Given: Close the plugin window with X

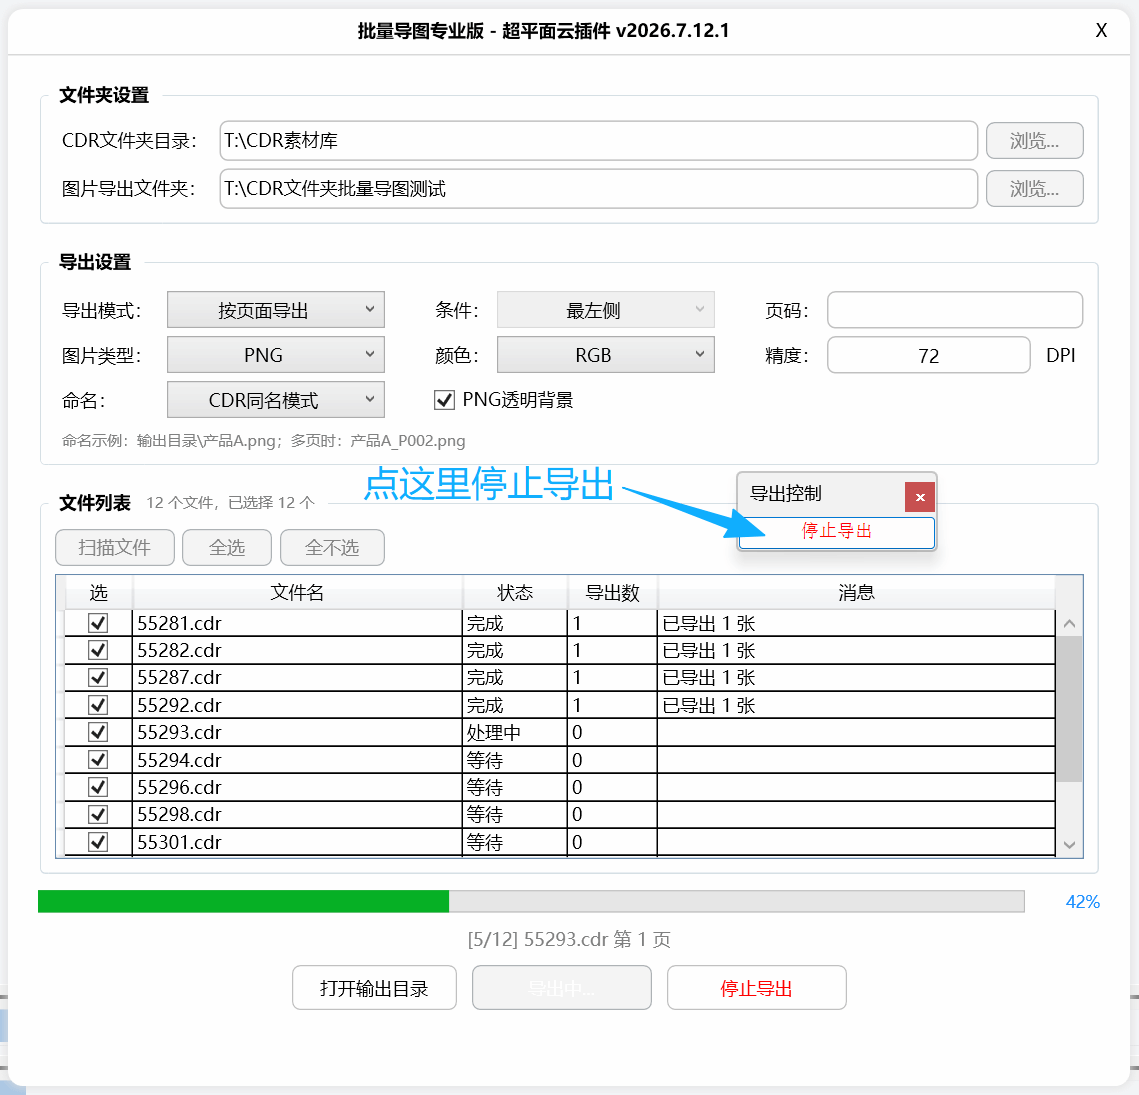Looking at the screenshot, I should point(1101,31).
